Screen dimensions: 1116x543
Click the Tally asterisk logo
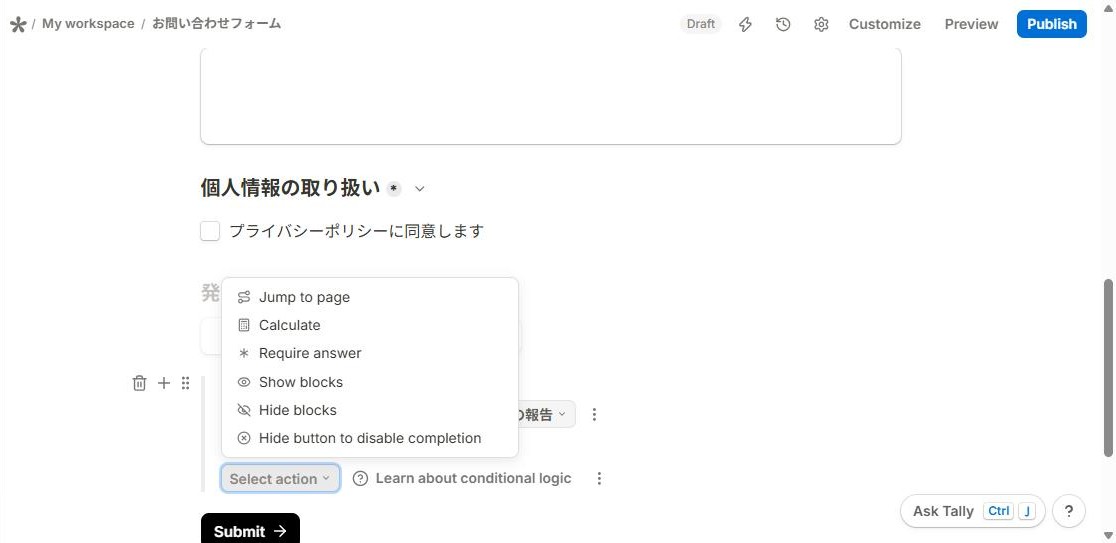pos(18,24)
